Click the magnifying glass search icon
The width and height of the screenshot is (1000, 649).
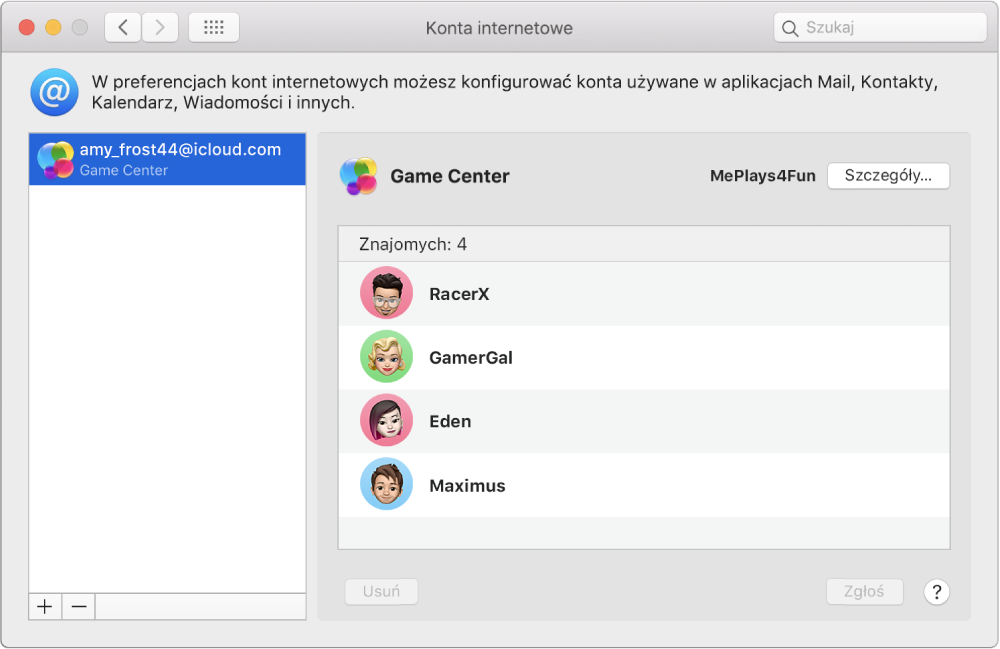point(790,28)
